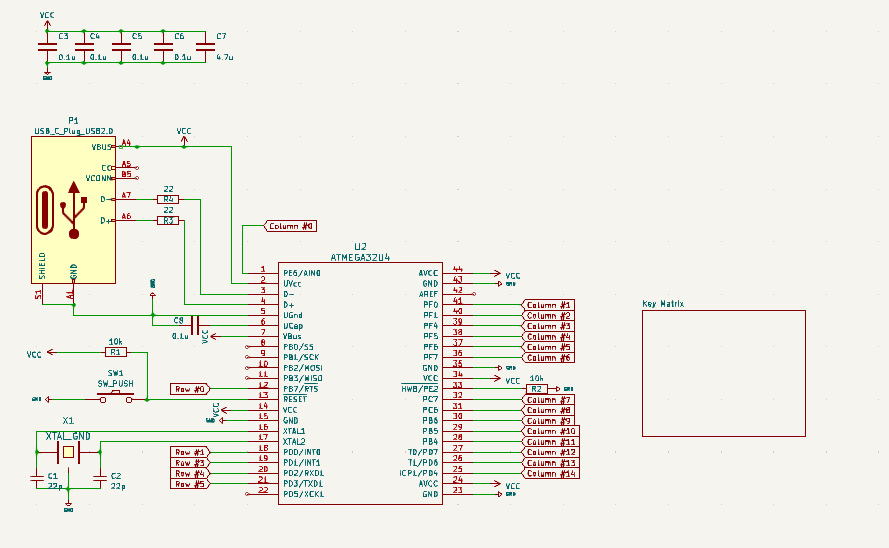The height and width of the screenshot is (548, 889).
Task: Select the X1 crystal symbol
Action: 68,452
